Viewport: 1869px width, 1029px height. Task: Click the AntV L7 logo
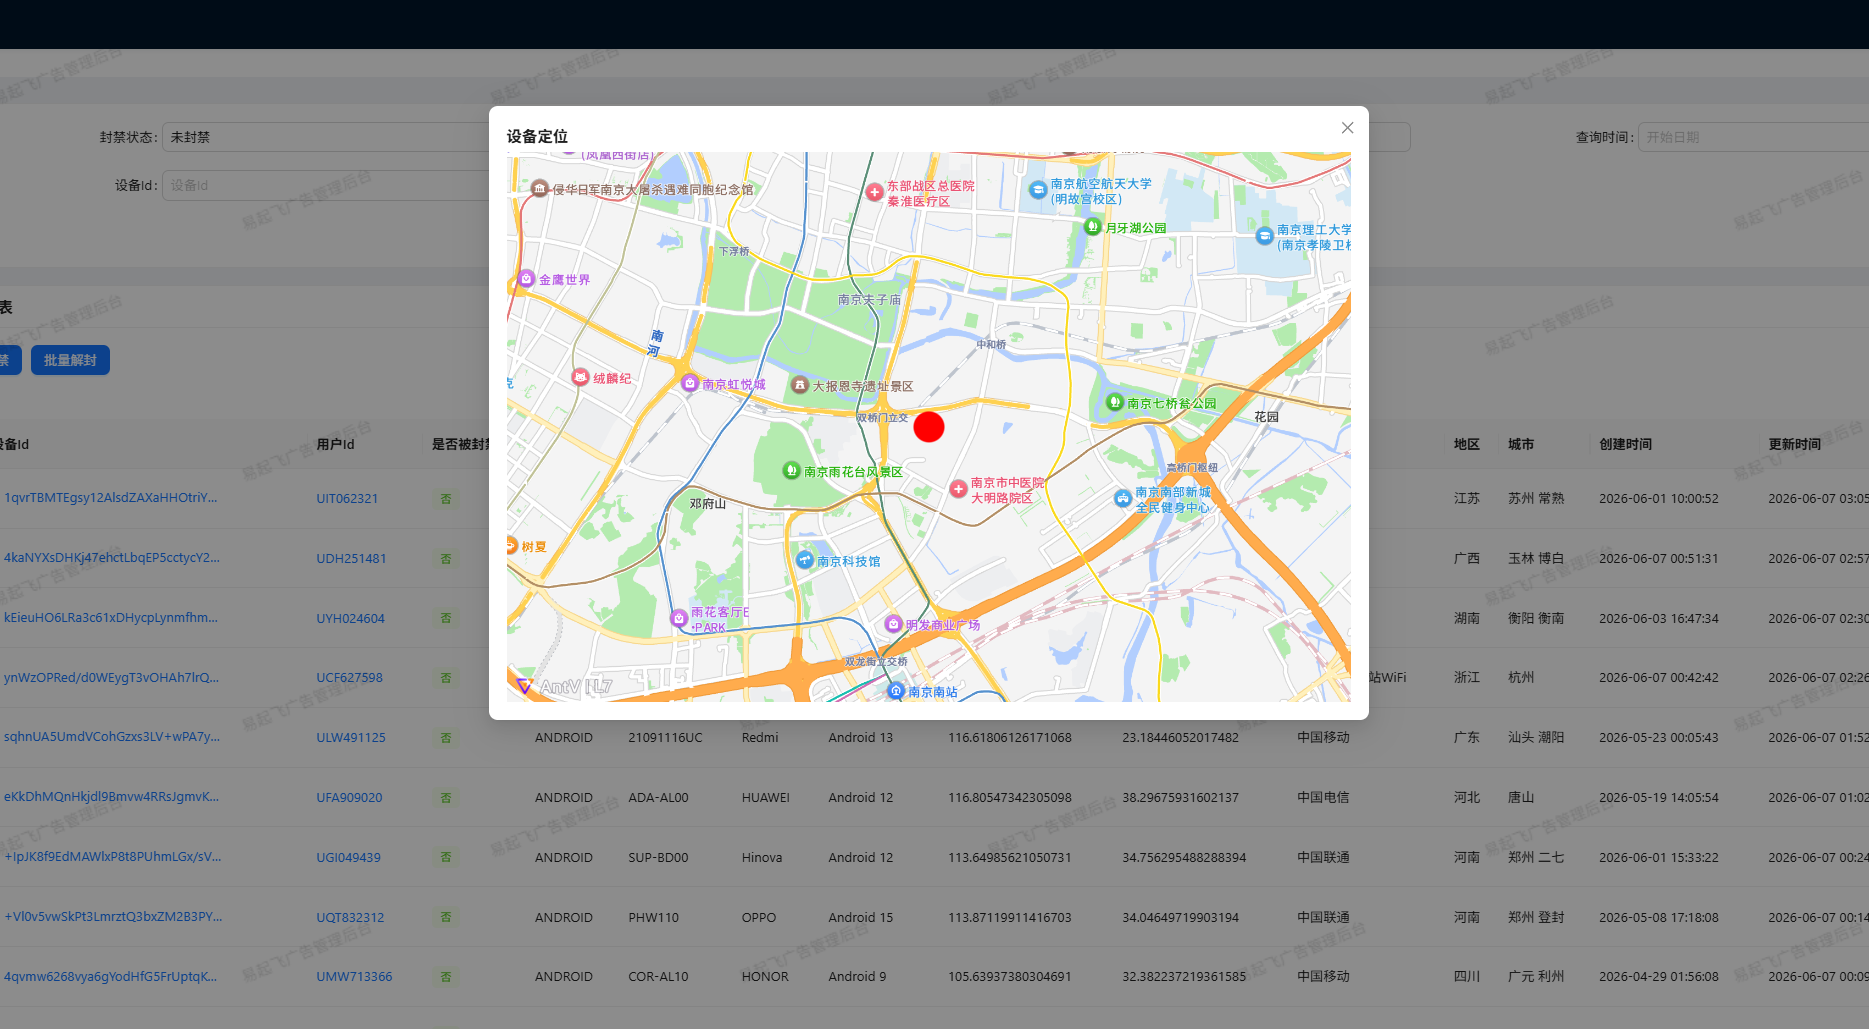click(563, 686)
